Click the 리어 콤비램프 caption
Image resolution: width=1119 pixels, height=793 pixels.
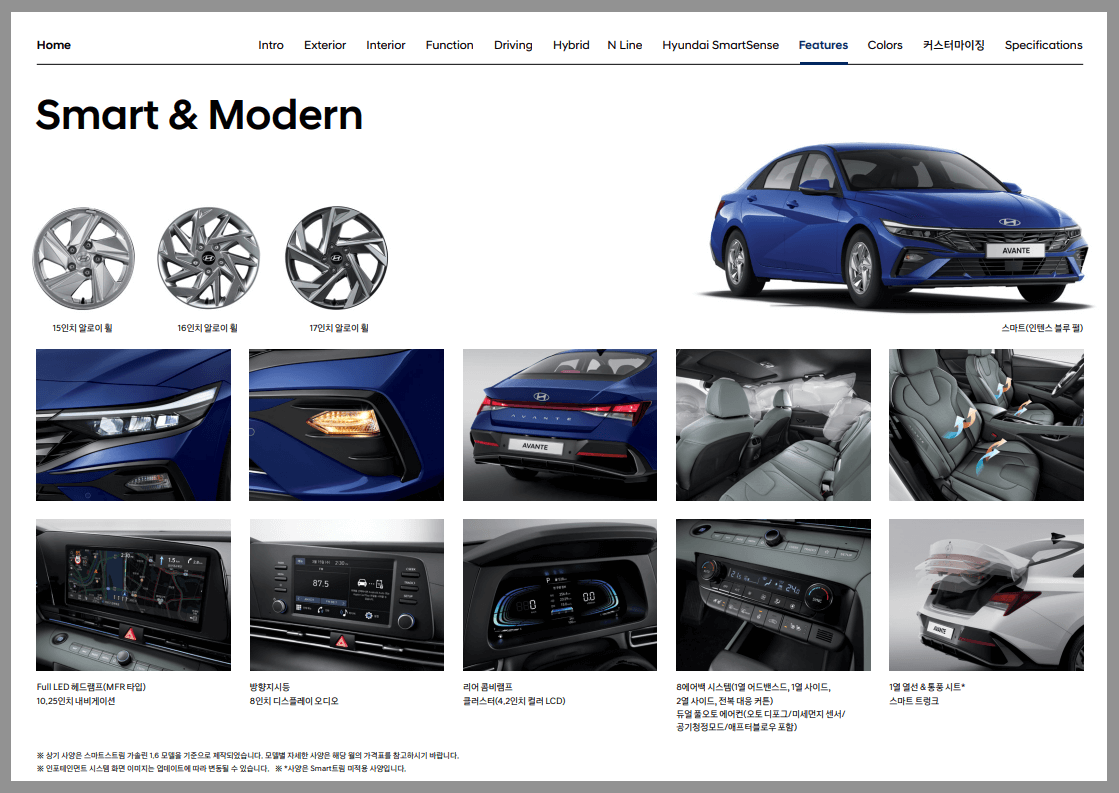click(x=488, y=687)
